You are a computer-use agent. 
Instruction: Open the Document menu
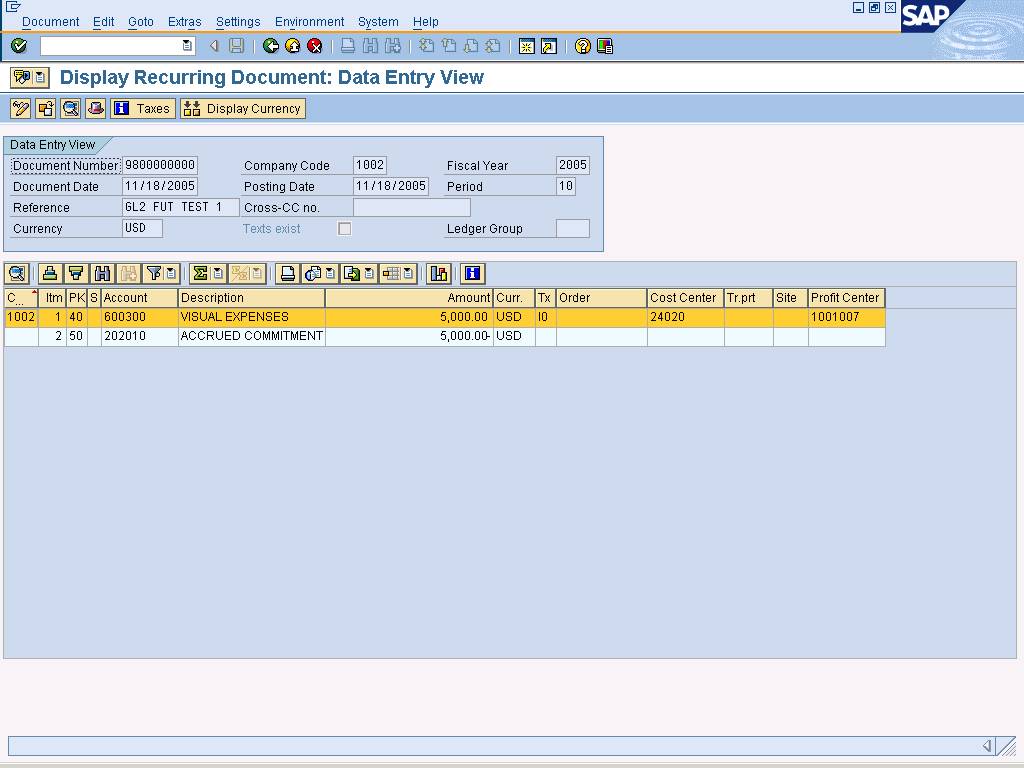pyautogui.click(x=50, y=22)
